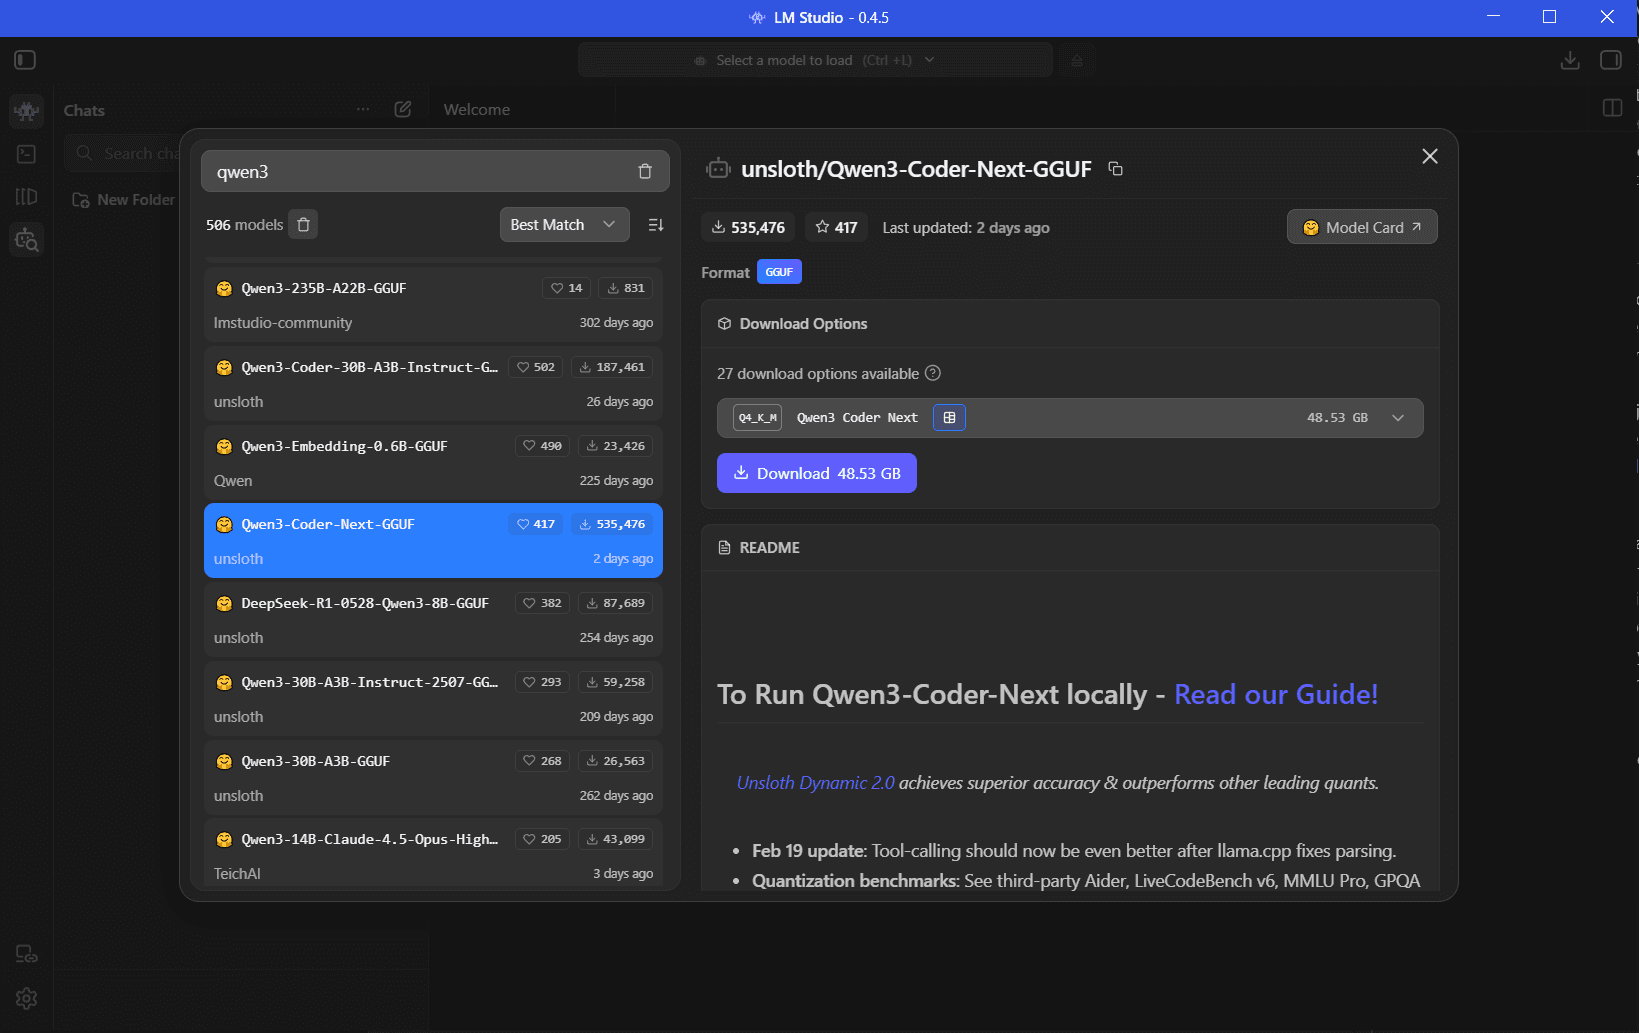Open the Read our Guide! link

(1275, 694)
